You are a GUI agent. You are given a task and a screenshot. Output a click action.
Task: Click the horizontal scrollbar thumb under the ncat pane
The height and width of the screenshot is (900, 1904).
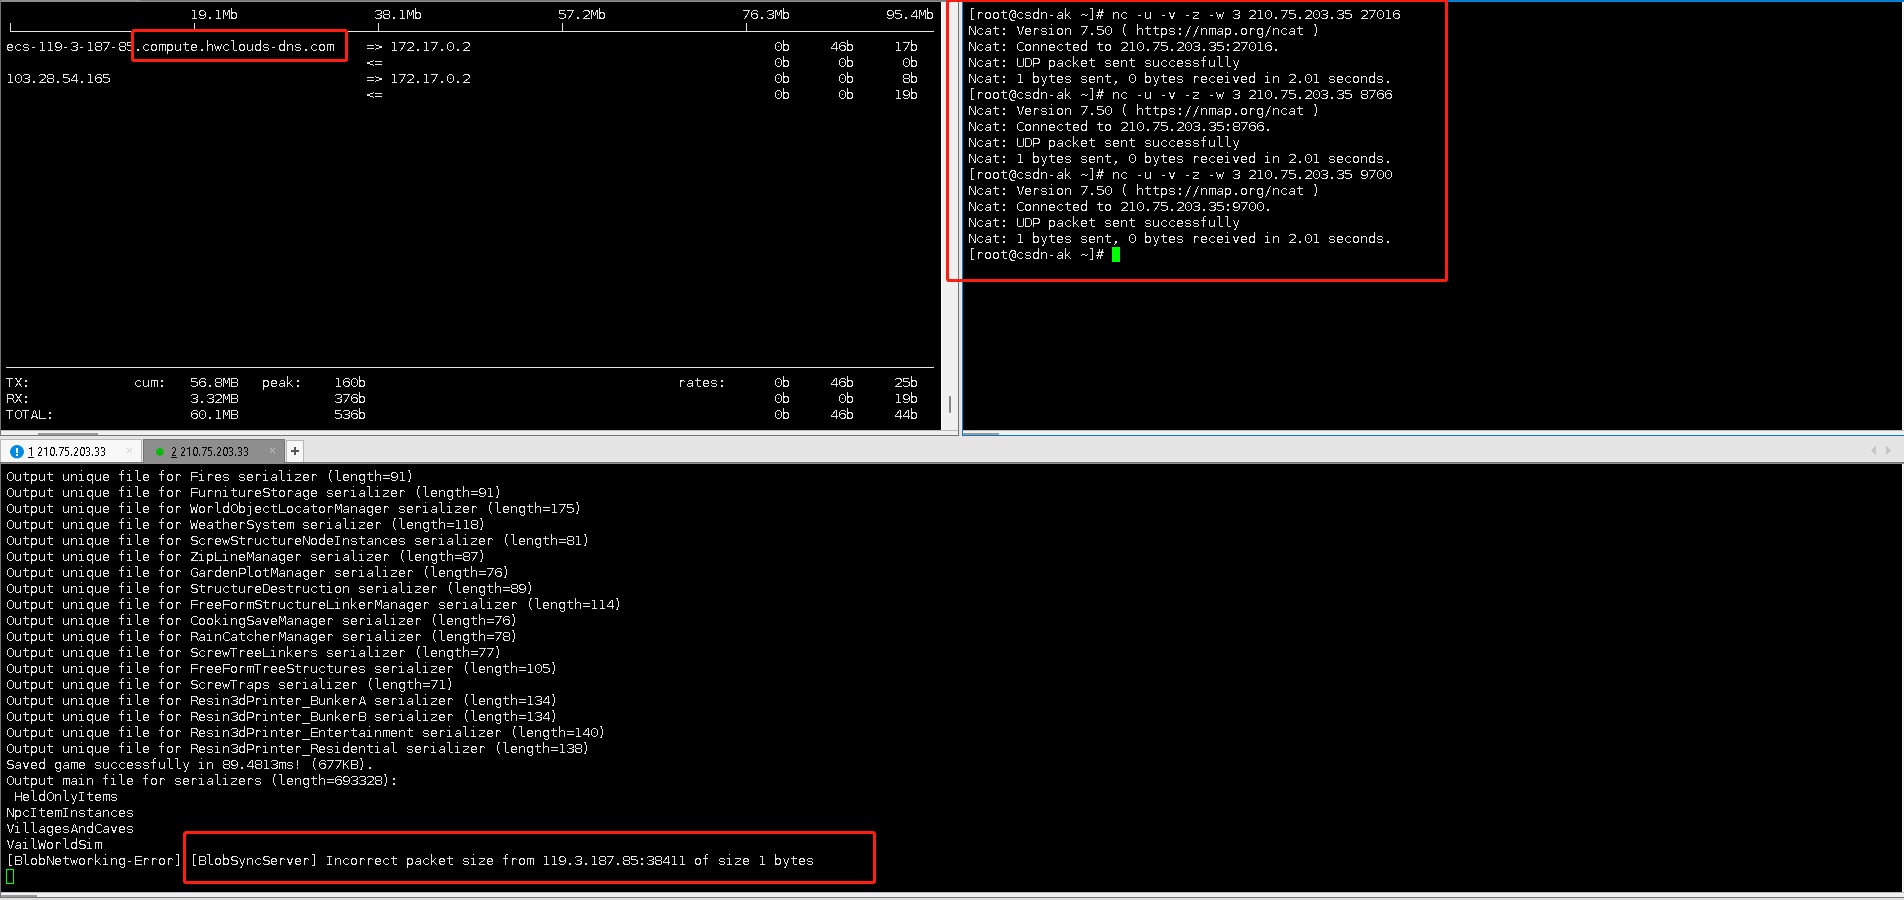coord(981,433)
